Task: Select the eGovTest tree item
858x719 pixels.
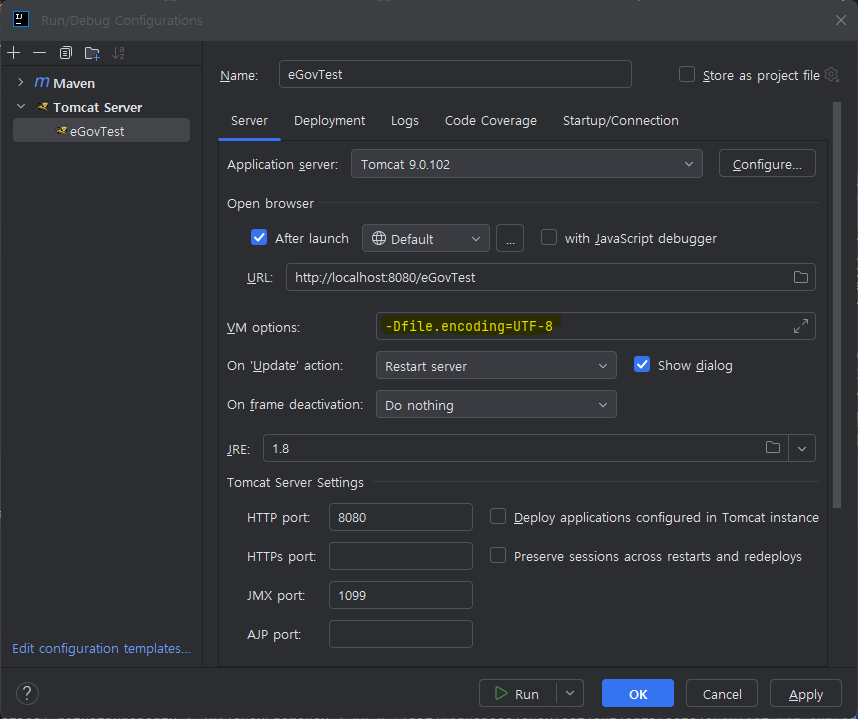Action: point(101,131)
